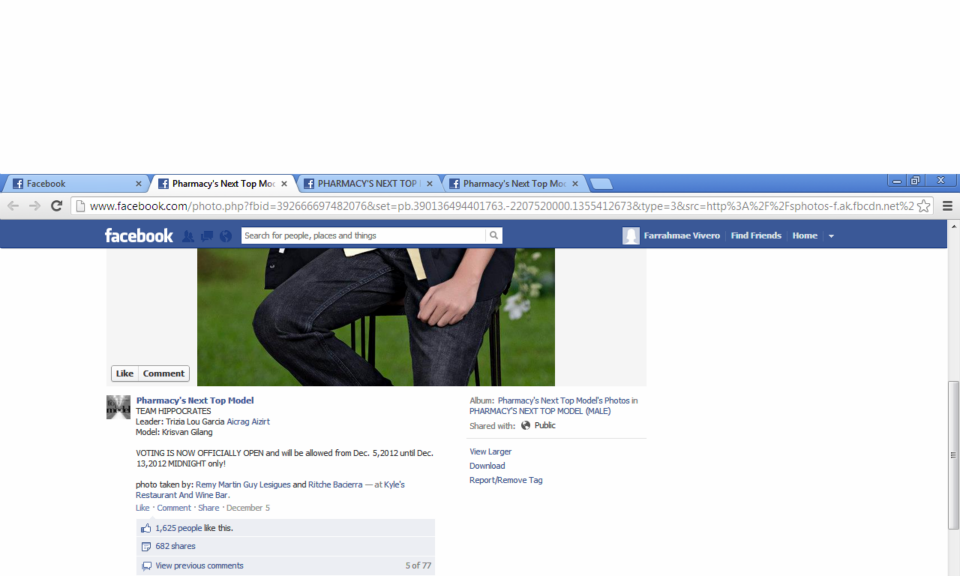Click the December 5 timestamp
This screenshot has width=960, height=576.
coord(248,508)
